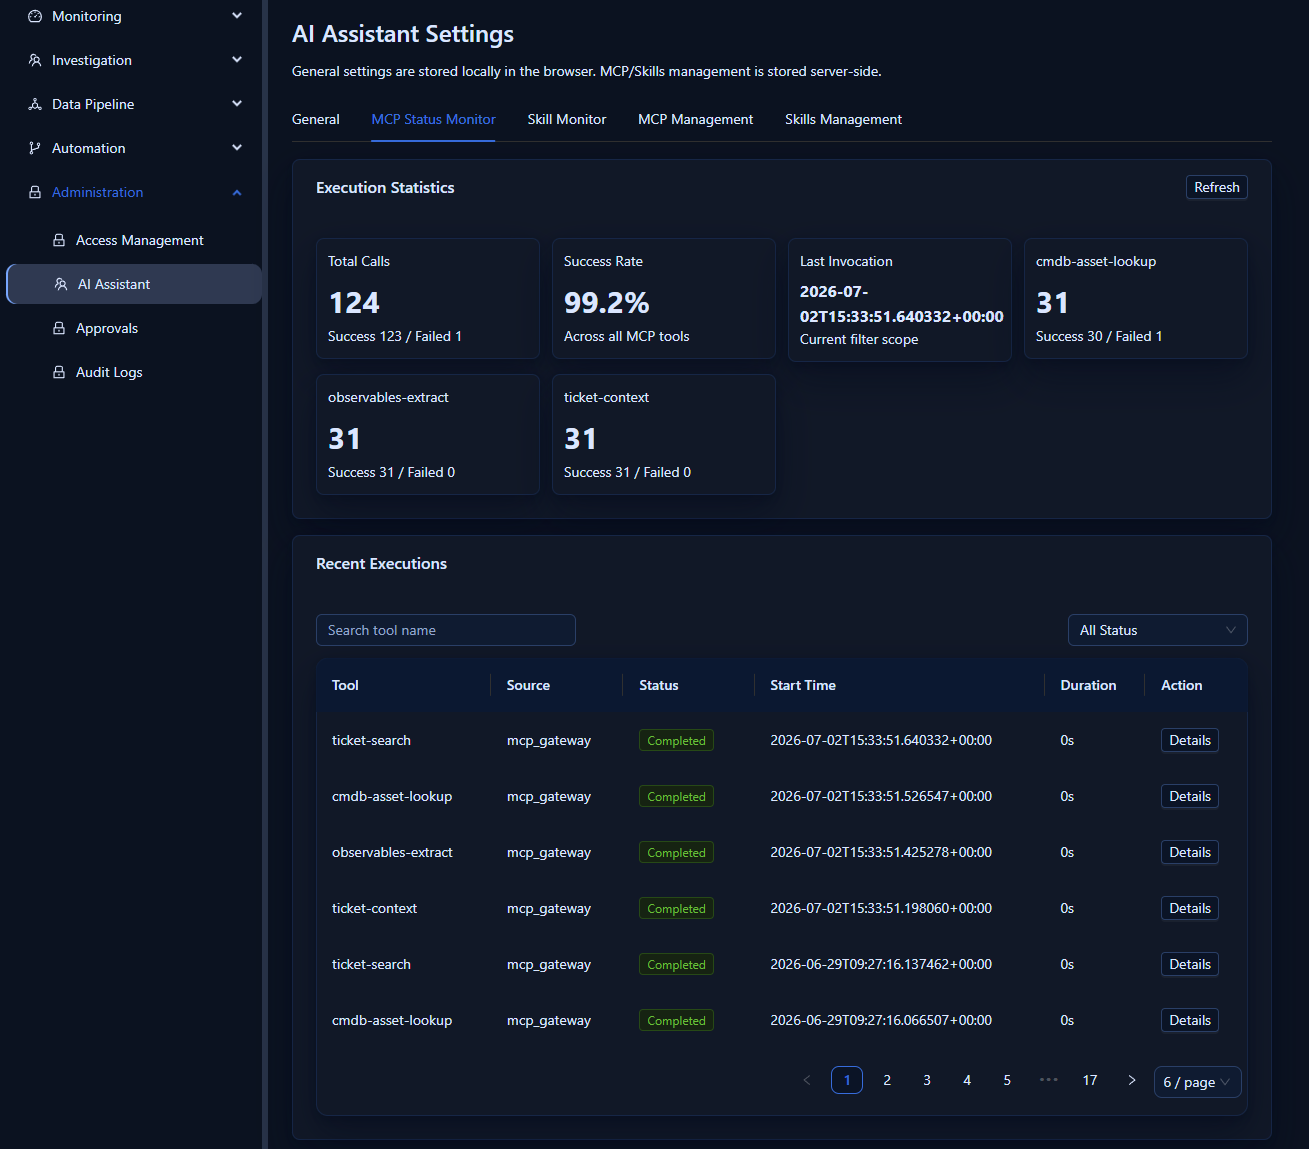Image resolution: width=1309 pixels, height=1149 pixels.
Task: Open the 6 / page size dropdown
Action: click(1197, 1082)
